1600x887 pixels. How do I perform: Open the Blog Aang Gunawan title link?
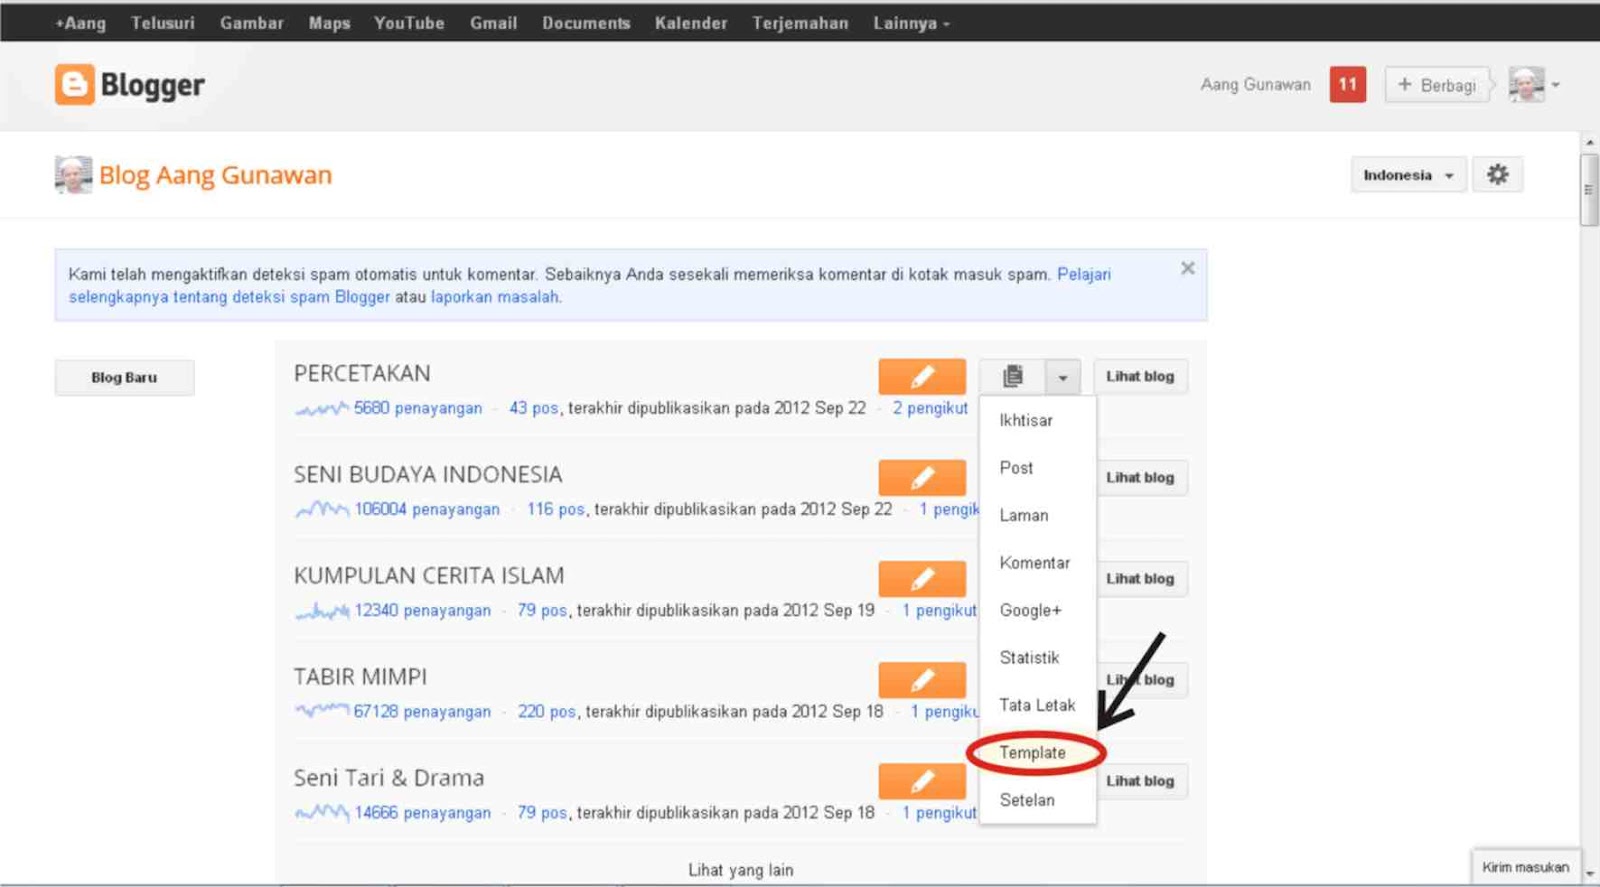(215, 175)
